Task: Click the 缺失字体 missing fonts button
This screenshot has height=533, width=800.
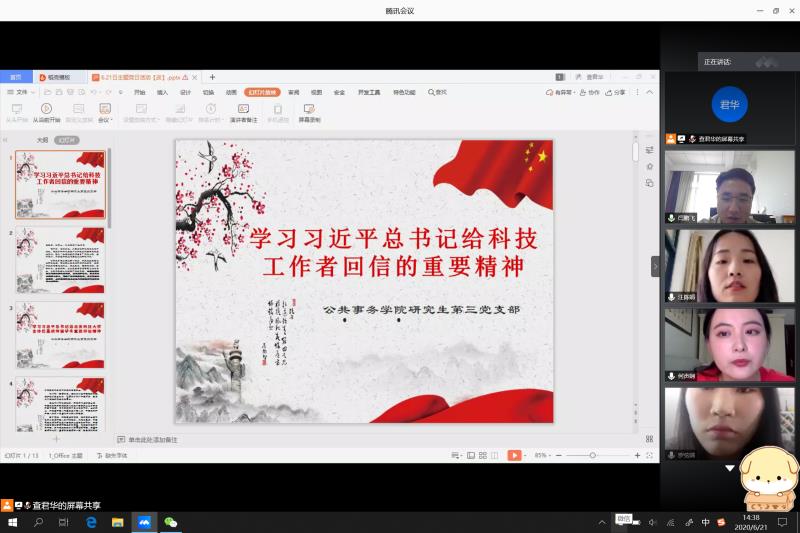Action: 112,455
